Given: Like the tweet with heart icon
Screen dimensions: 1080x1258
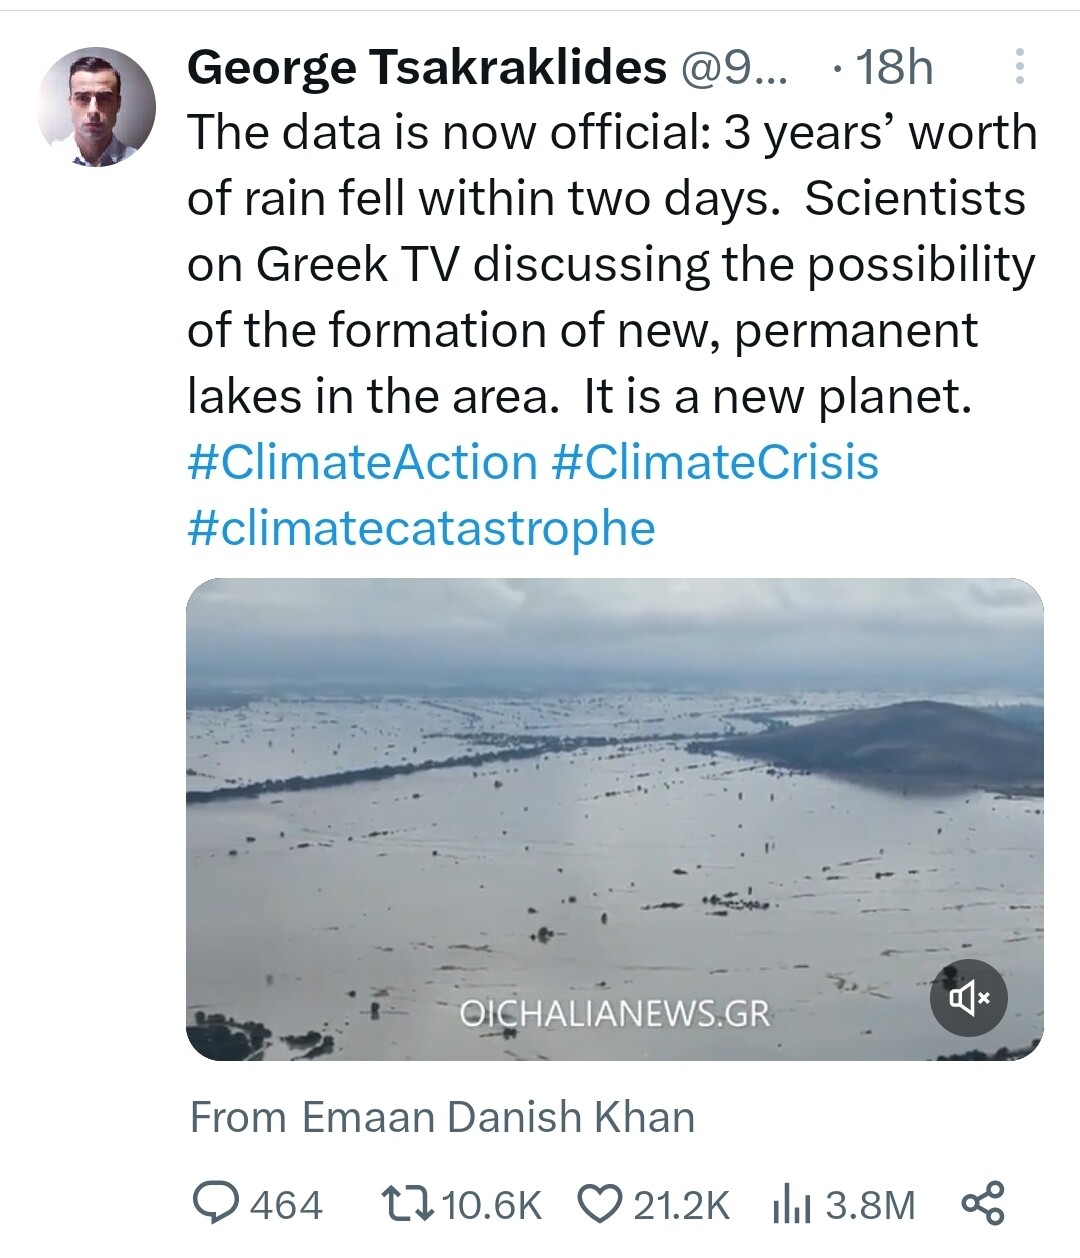Looking at the screenshot, I should point(601,1204).
